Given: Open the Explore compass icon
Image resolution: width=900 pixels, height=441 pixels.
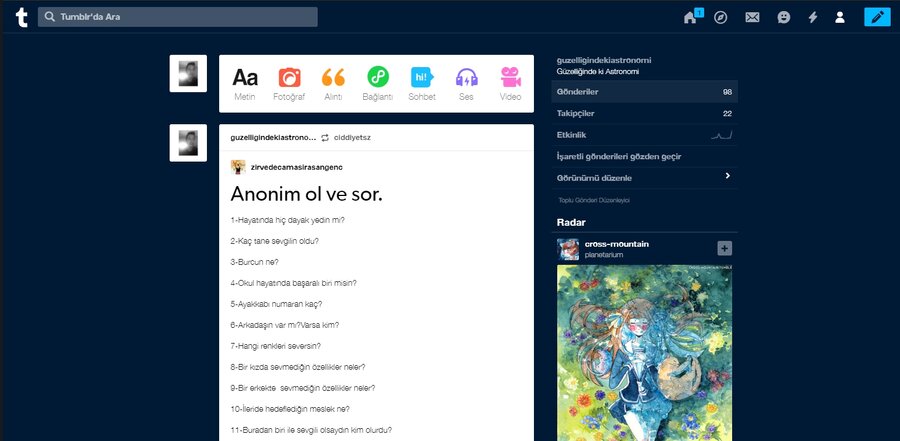Looking at the screenshot, I should 720,17.
